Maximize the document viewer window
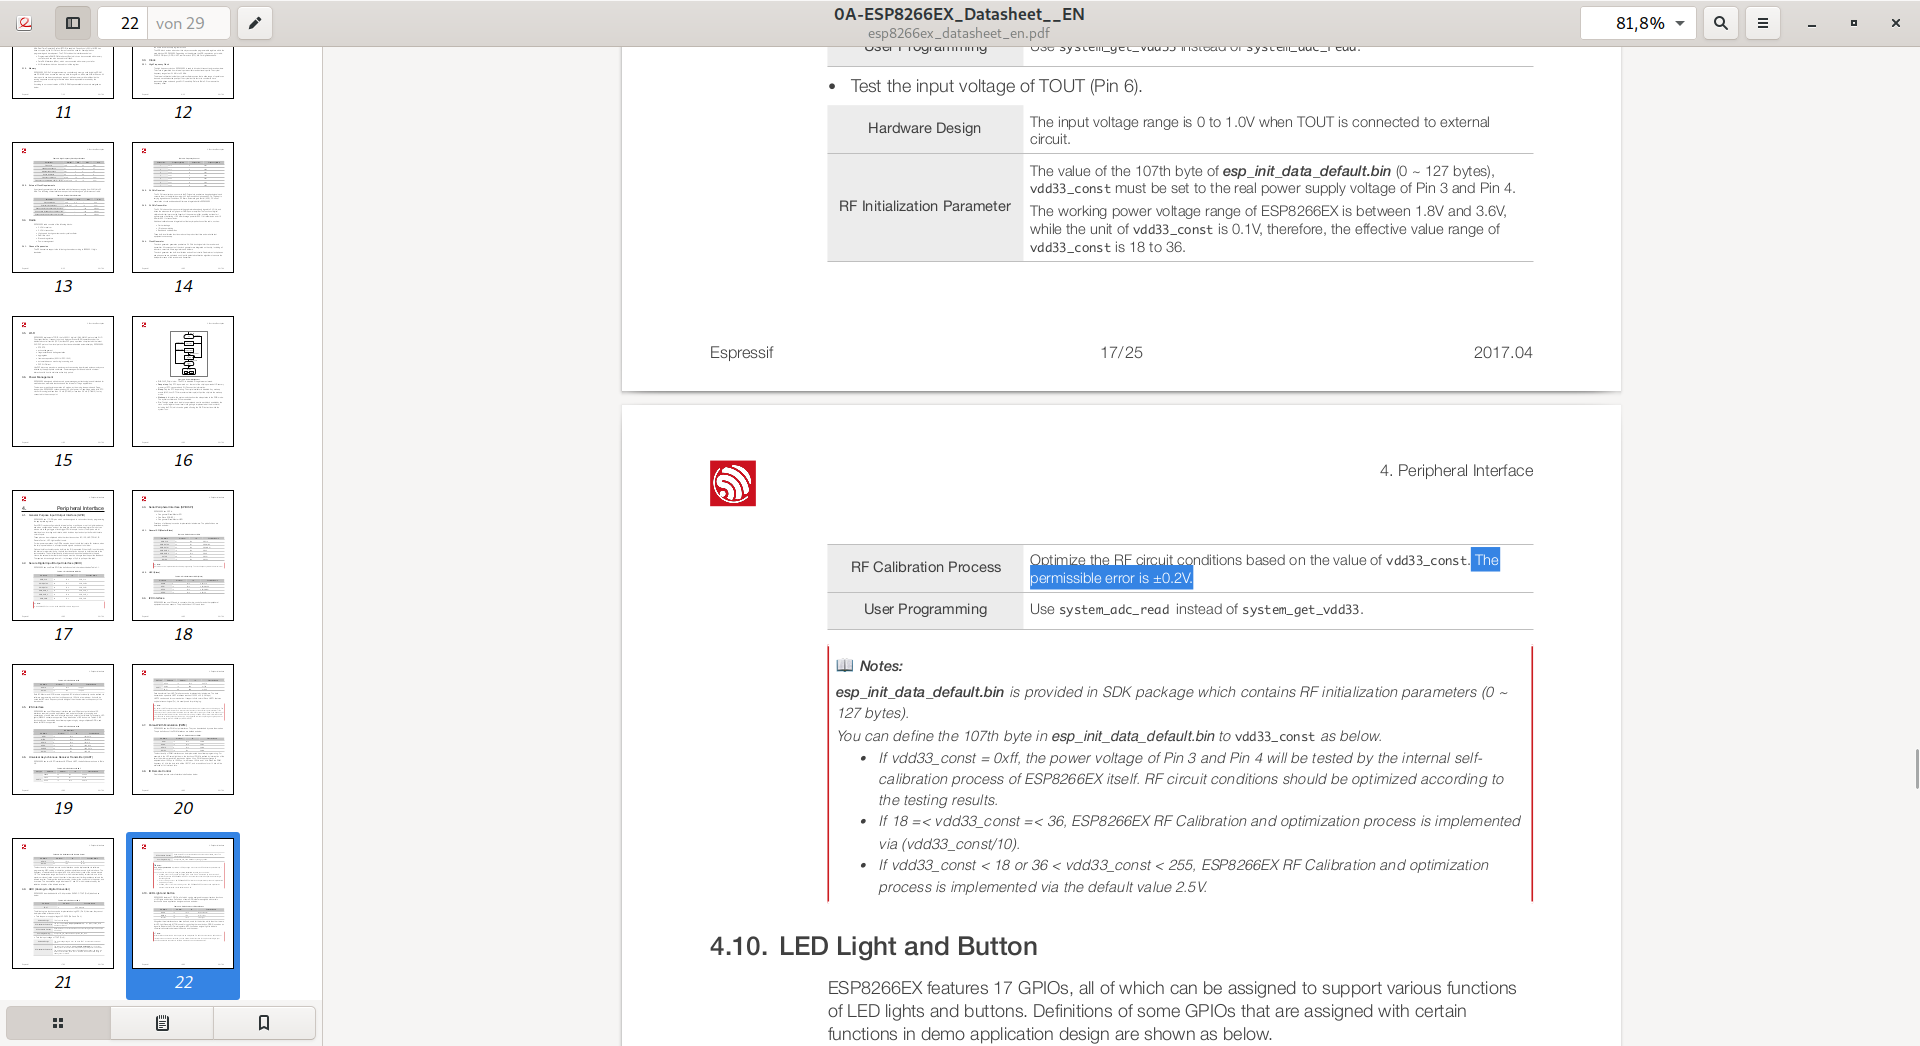This screenshot has width=1920, height=1046. 1853,23
